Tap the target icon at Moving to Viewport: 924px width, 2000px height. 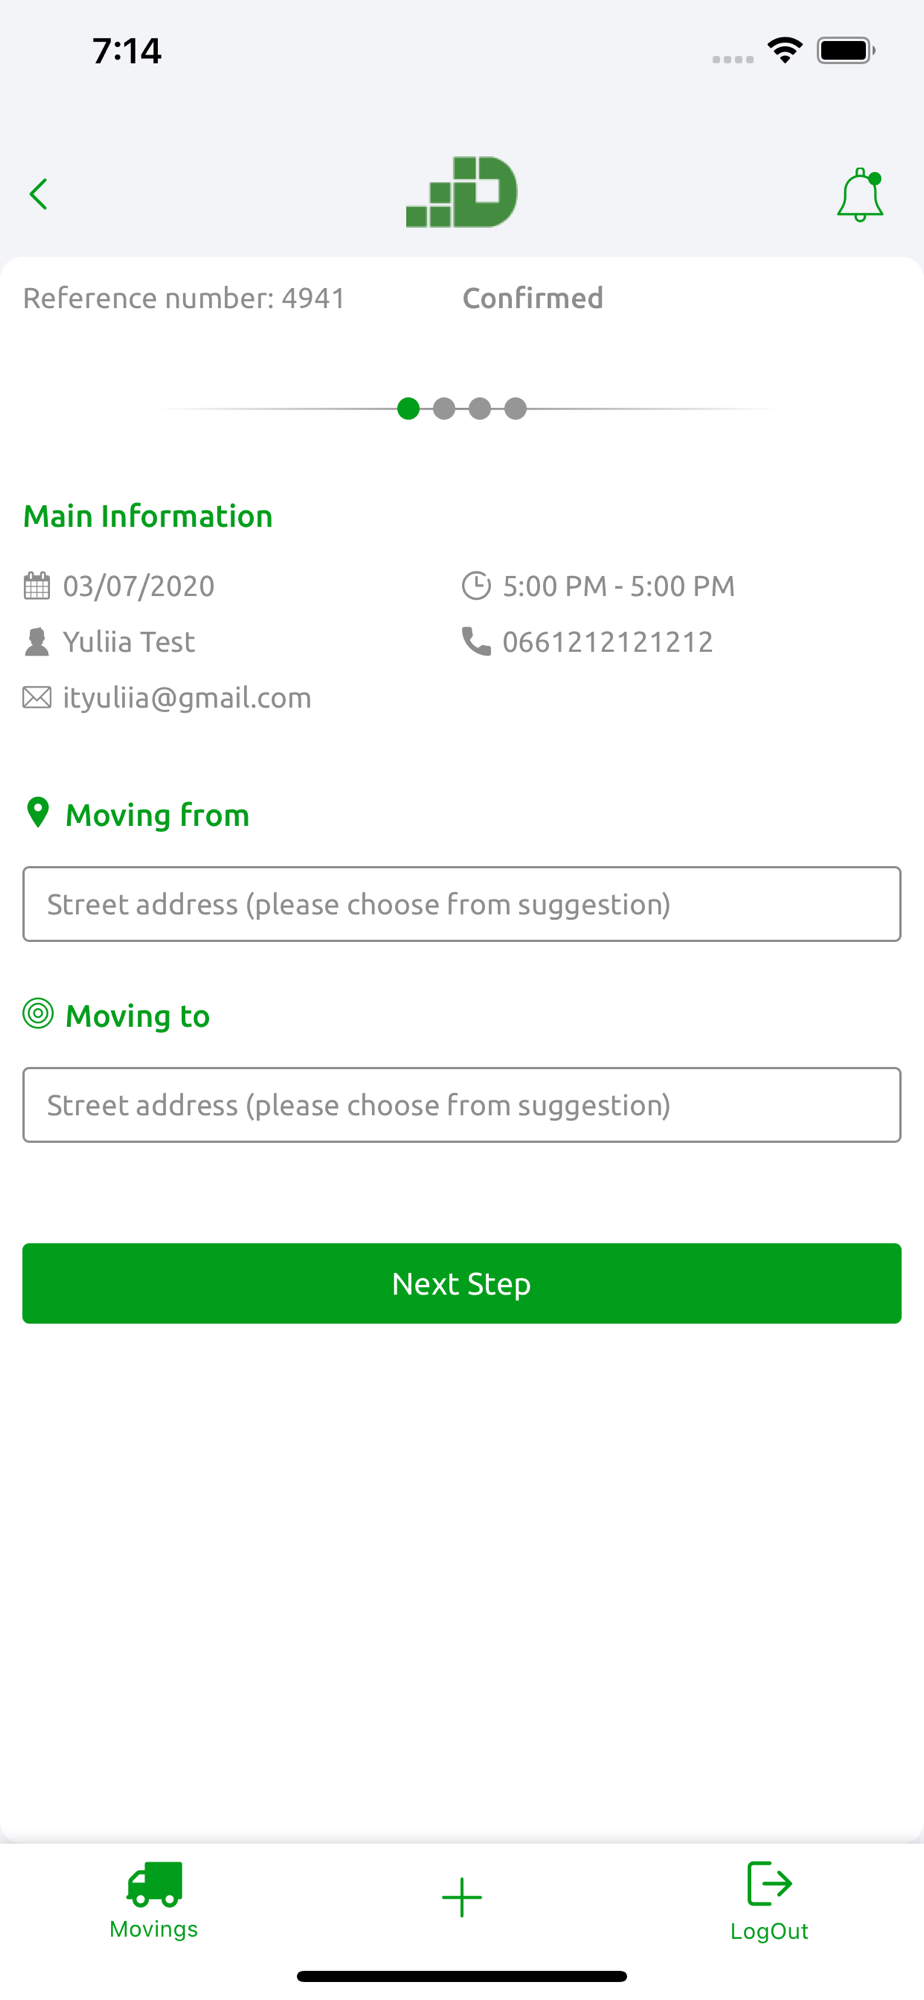coord(38,1014)
